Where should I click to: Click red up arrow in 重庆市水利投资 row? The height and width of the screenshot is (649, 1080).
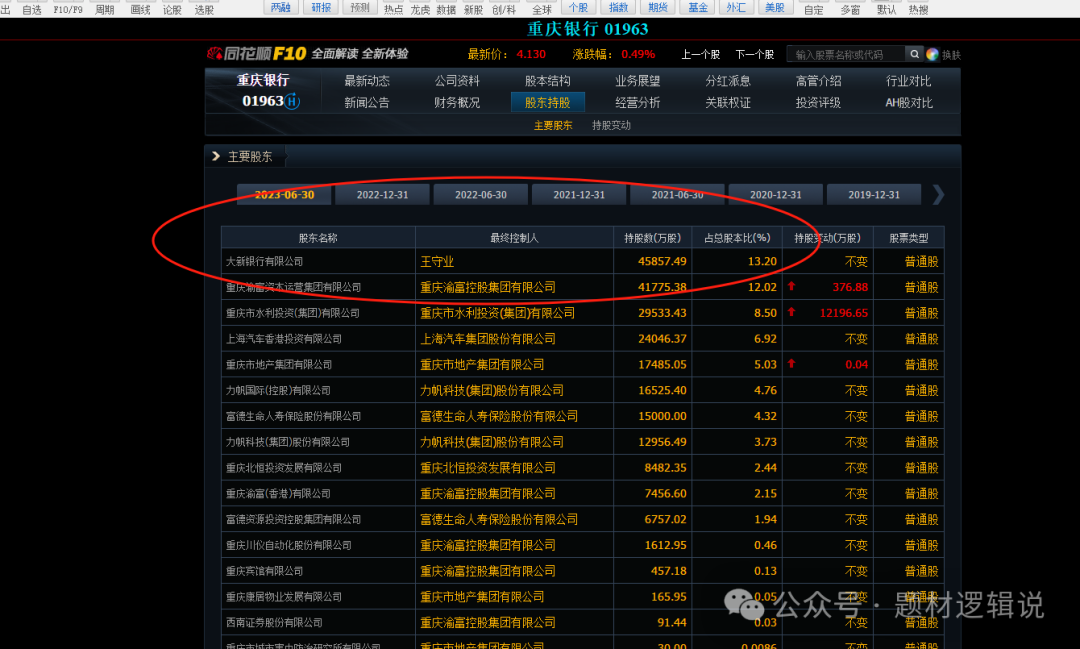(x=792, y=312)
